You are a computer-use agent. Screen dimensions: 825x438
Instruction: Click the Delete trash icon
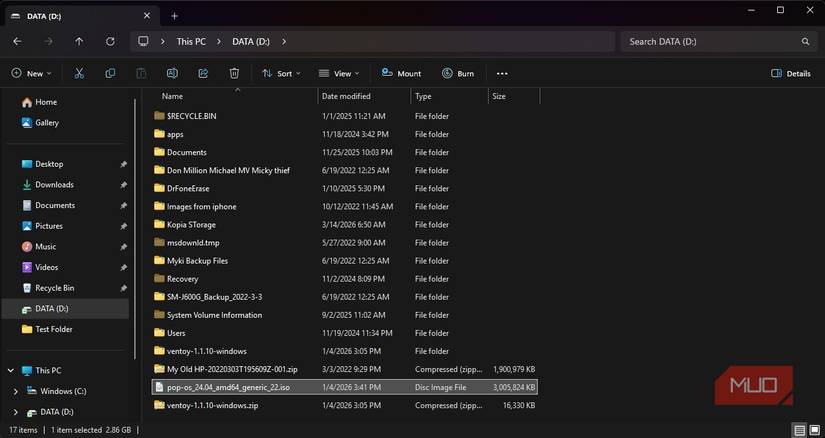(x=234, y=74)
